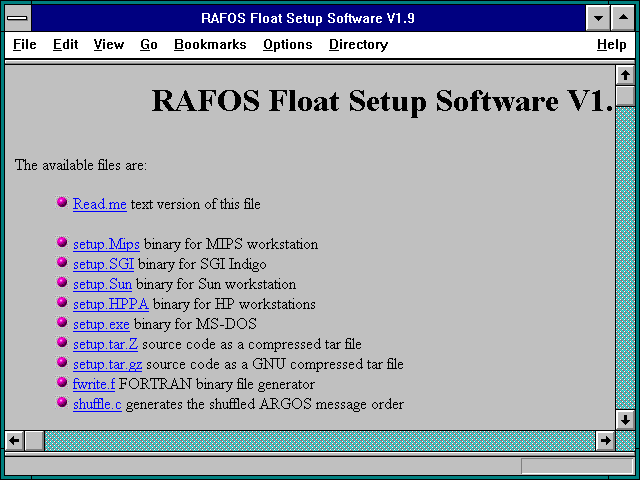640x480 pixels.
Task: Click the vertical scrollbar thumb
Action: [625, 96]
